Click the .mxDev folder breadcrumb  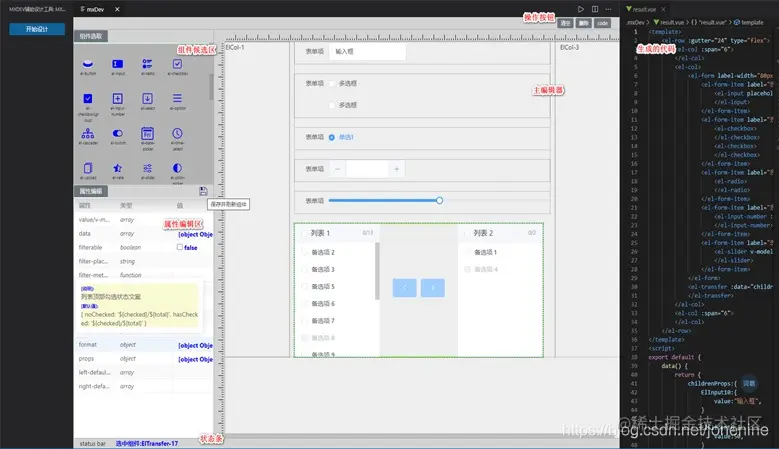coord(635,22)
